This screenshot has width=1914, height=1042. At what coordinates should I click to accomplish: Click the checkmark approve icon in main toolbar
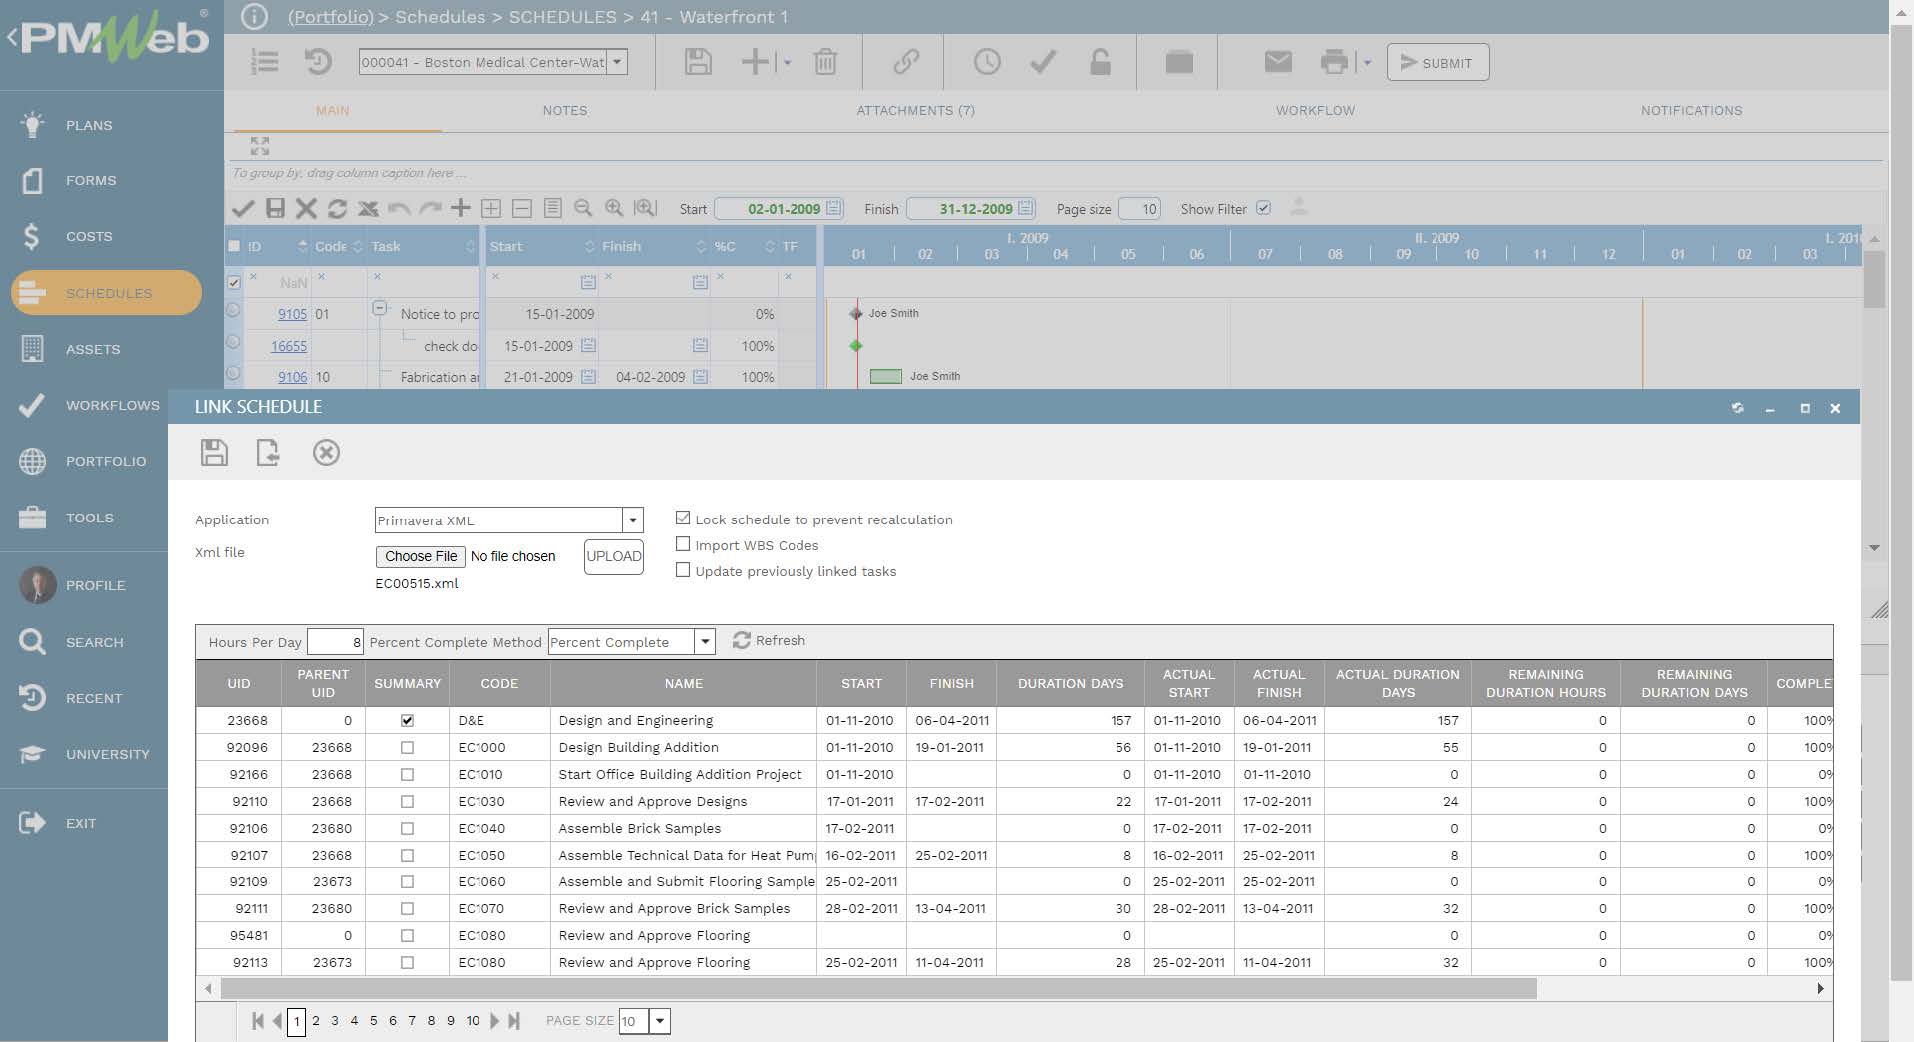click(1043, 62)
